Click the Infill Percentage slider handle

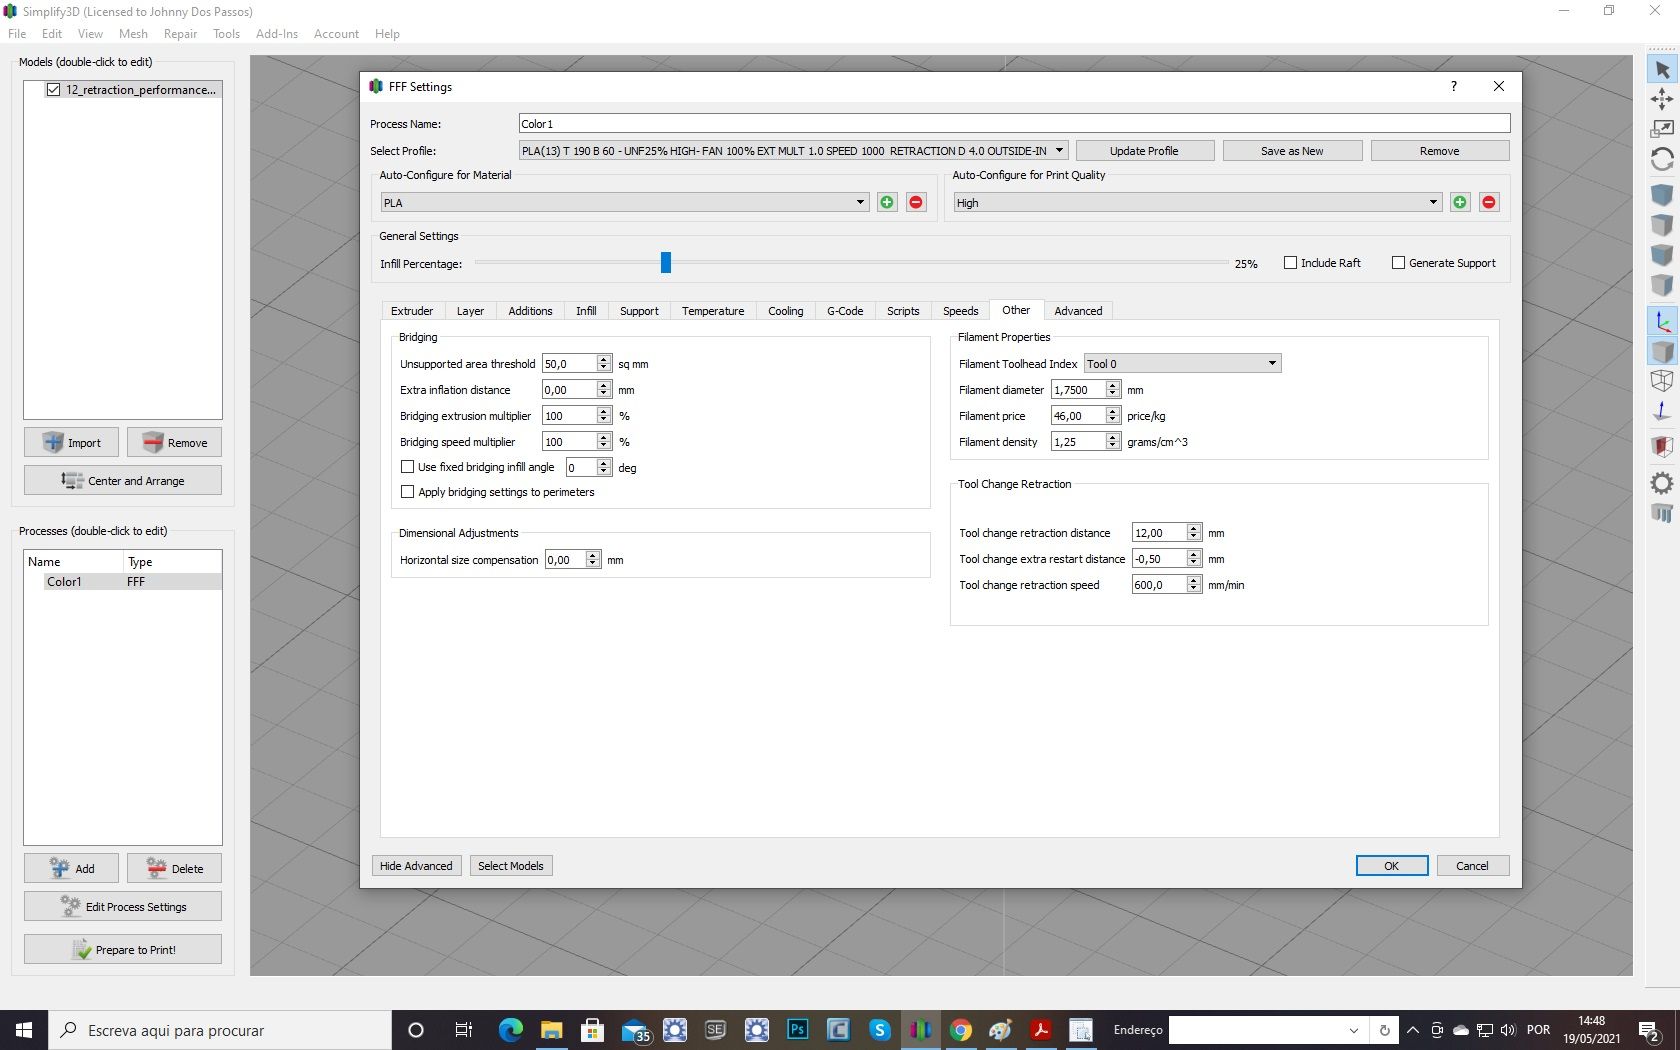tap(666, 263)
